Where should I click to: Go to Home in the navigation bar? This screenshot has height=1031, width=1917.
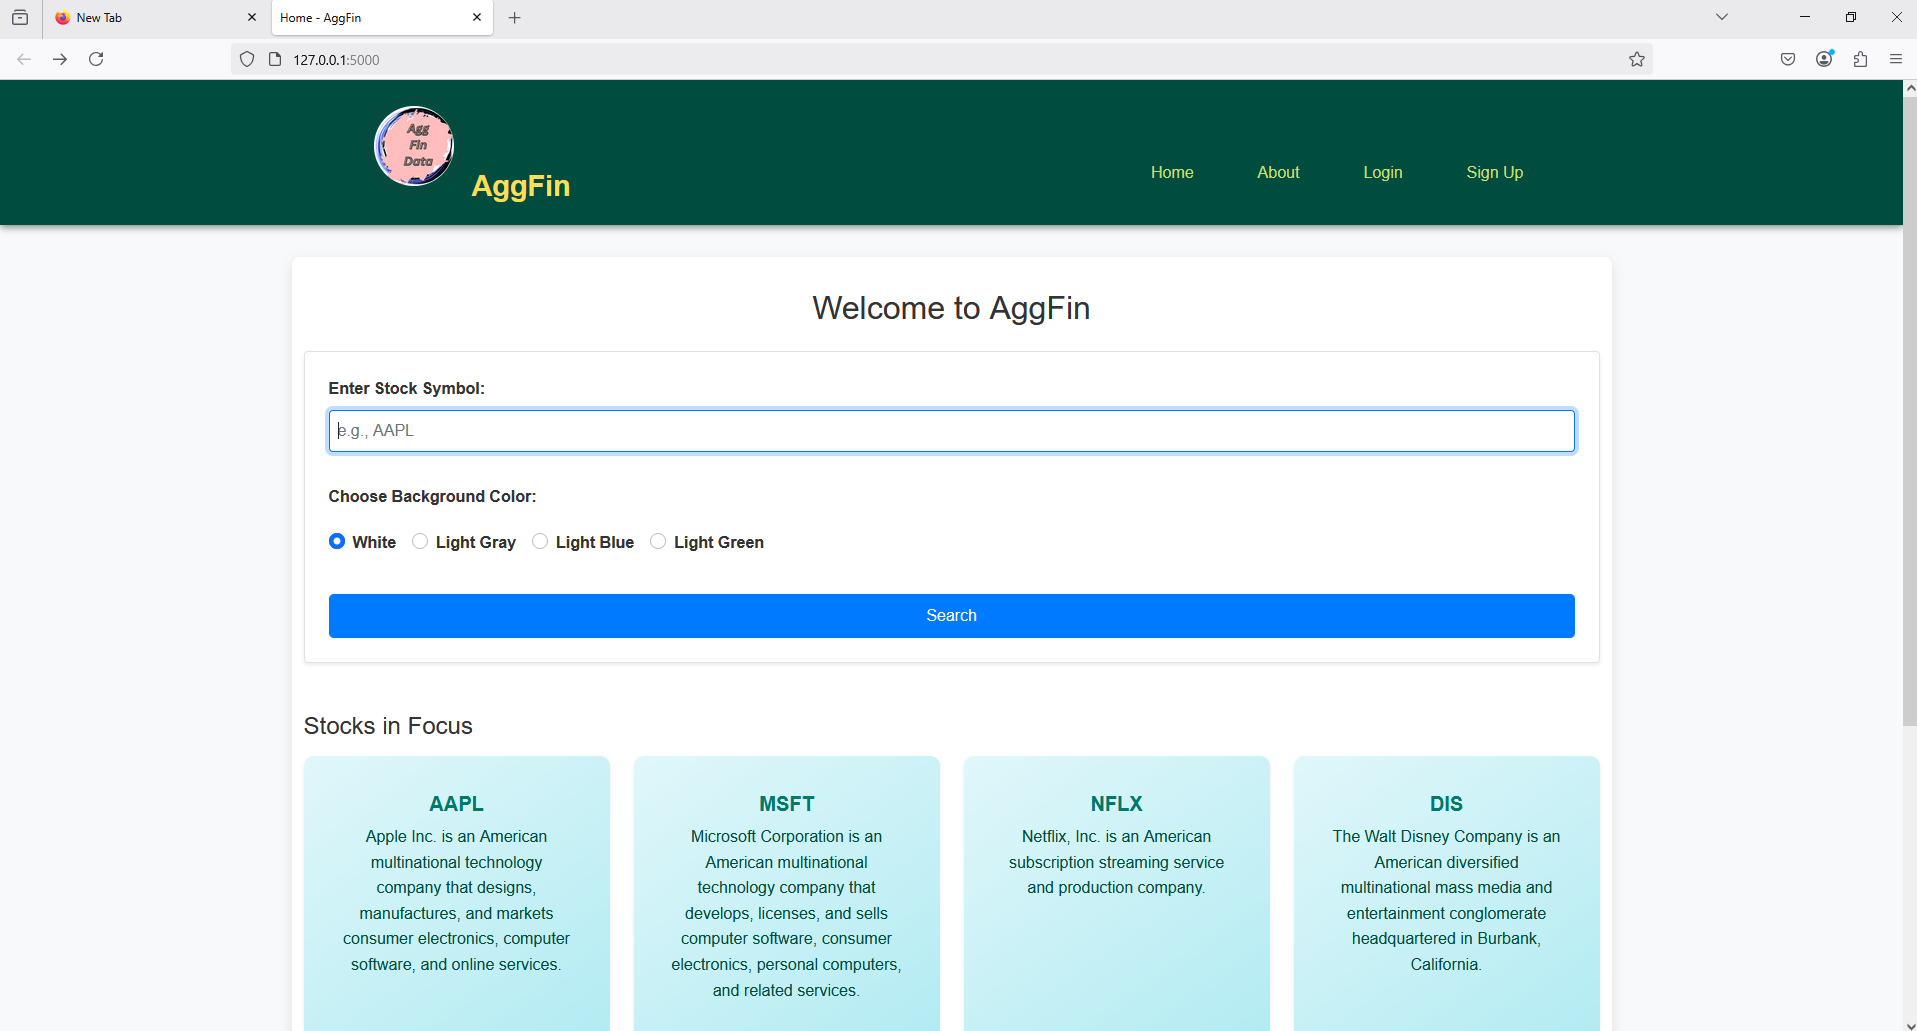[1172, 172]
